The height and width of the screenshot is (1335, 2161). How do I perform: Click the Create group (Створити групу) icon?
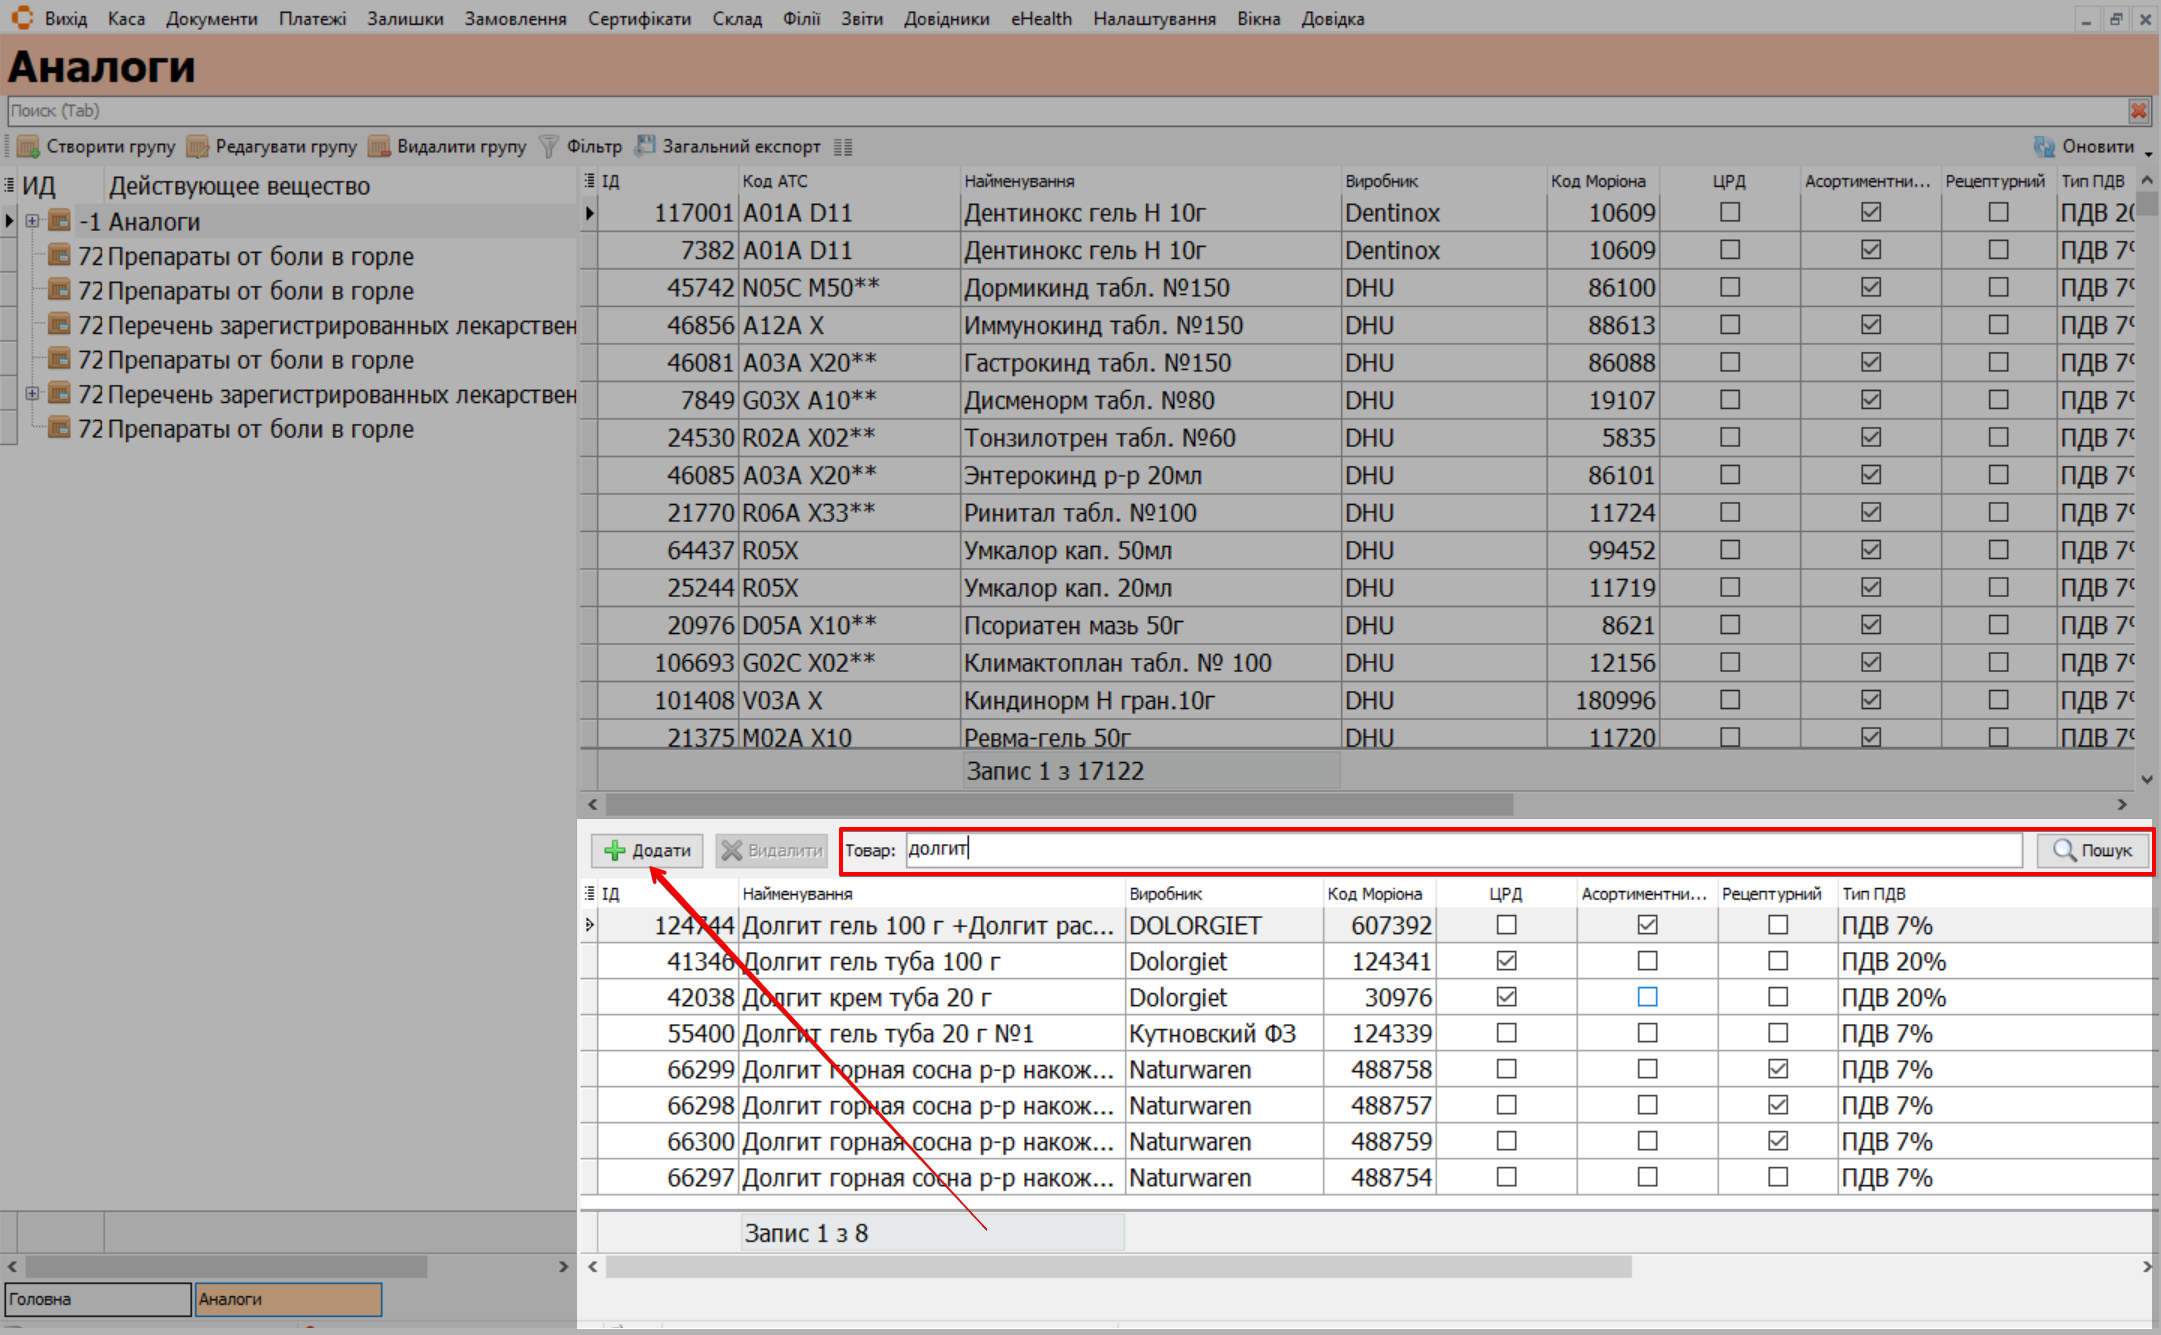(28, 147)
